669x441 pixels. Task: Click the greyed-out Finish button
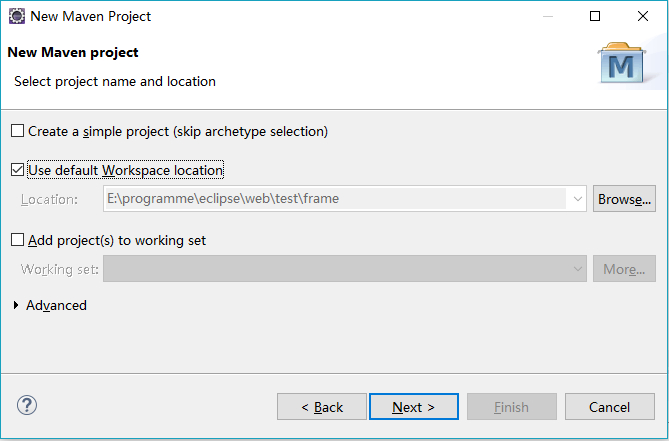pyautogui.click(x=512, y=407)
